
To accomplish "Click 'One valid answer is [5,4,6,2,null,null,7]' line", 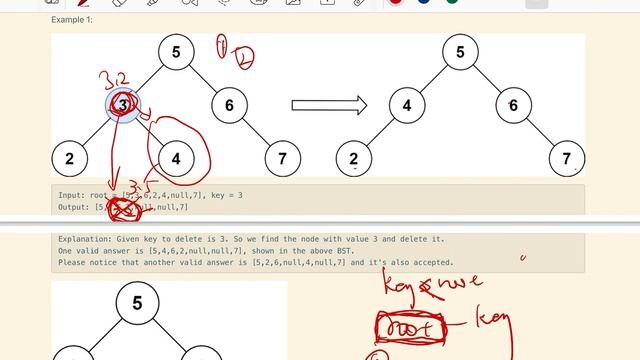I will coord(207,251).
